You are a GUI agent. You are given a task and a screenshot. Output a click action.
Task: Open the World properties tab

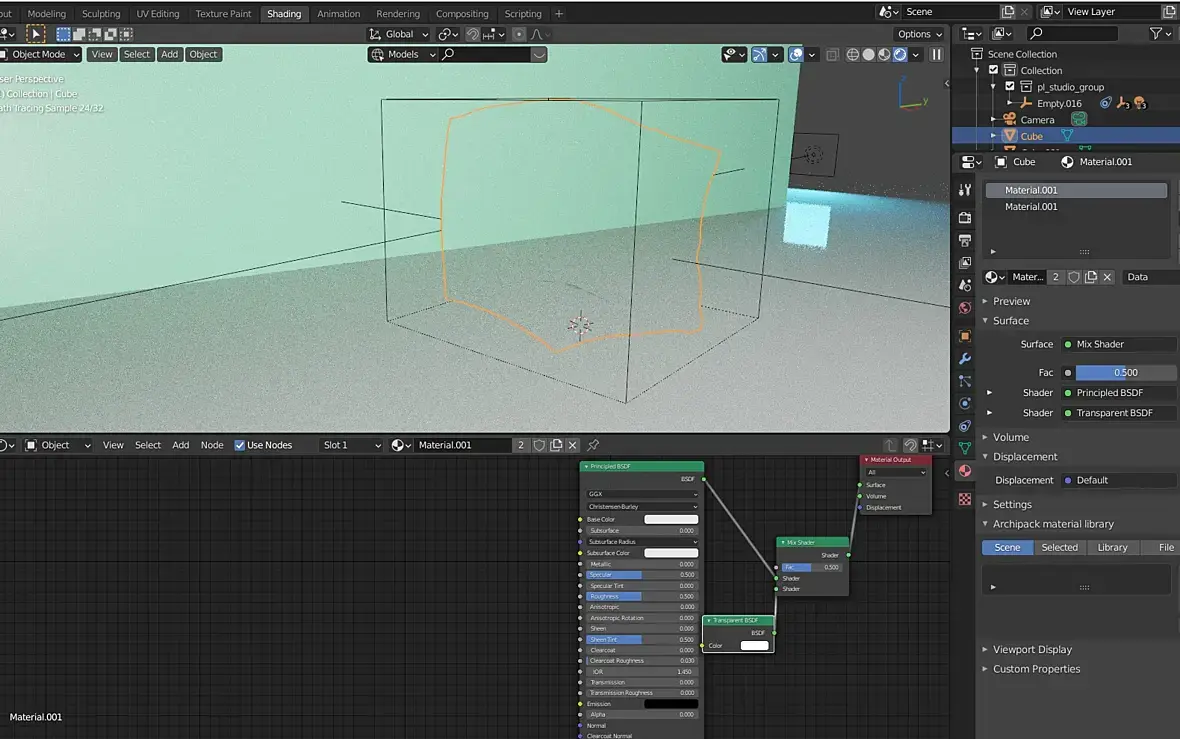point(965,308)
